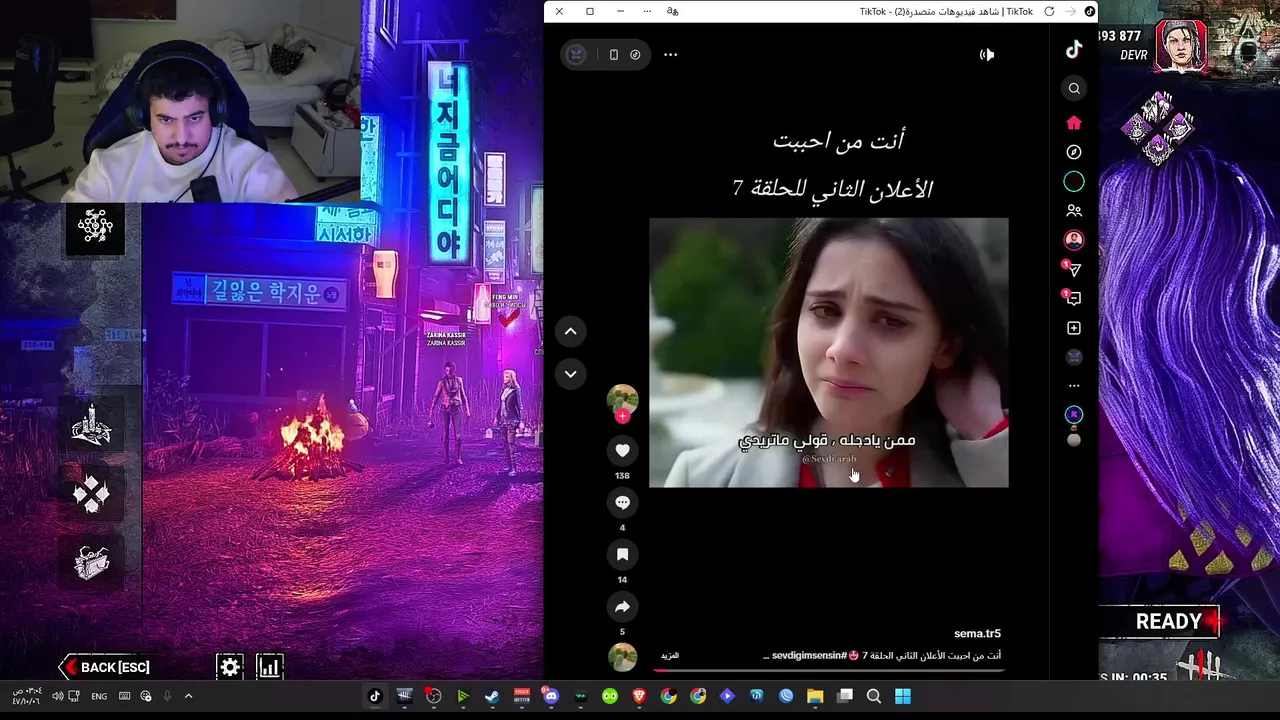This screenshot has width=1280, height=720.
Task: Go to TikTok Home feed icon
Action: click(1074, 122)
